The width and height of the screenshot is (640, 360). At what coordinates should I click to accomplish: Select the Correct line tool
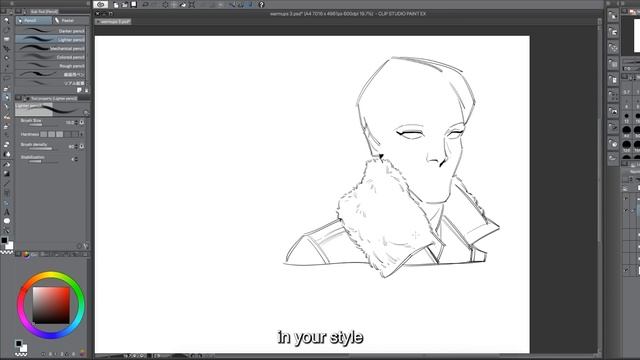click(7, 231)
